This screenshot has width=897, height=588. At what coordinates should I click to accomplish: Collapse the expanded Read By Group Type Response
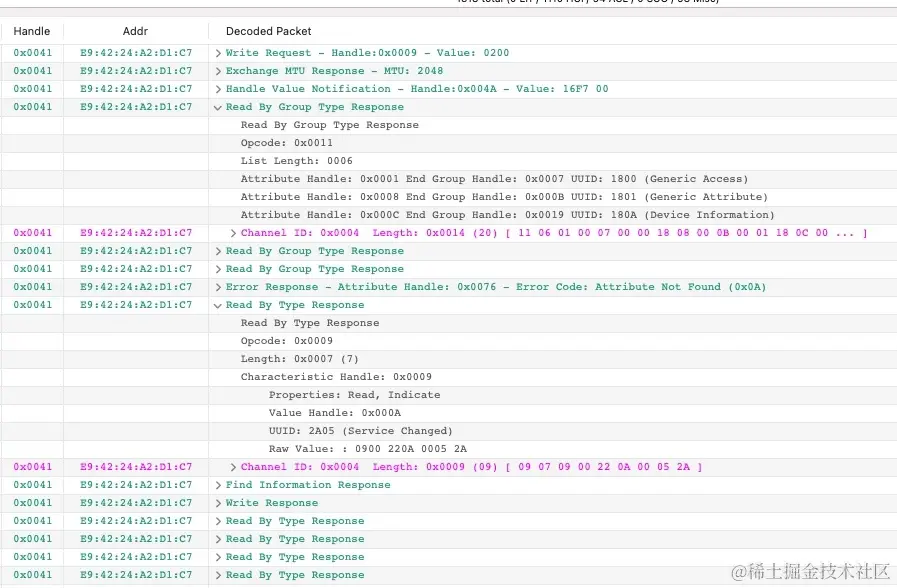217,108
